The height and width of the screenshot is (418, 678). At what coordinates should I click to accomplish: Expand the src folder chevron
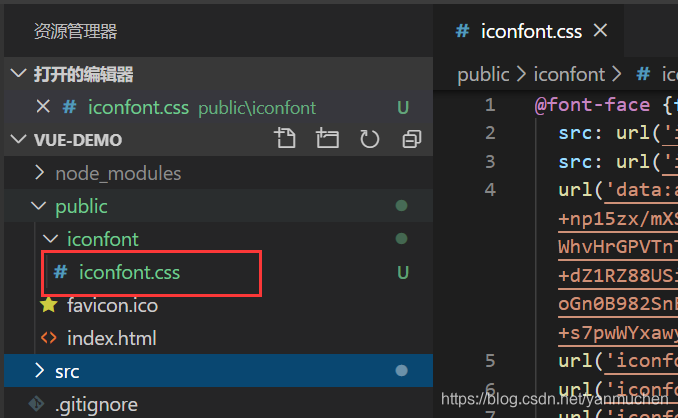pos(40,370)
